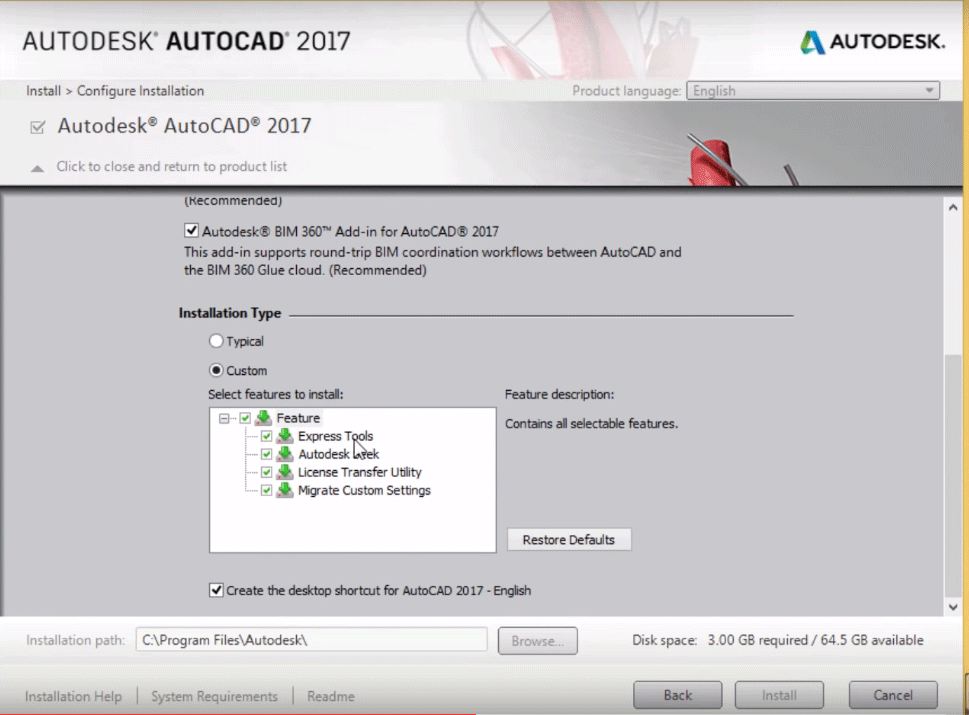Viewport: 969px width, 715px height.
Task: Select the Typical installation radio button
Action: 216,341
